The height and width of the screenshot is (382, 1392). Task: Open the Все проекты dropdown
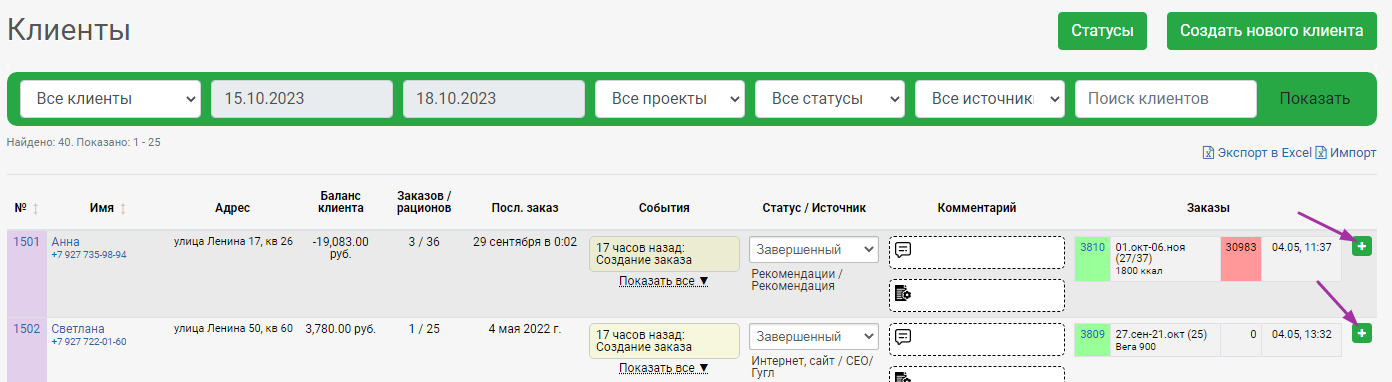coord(670,99)
